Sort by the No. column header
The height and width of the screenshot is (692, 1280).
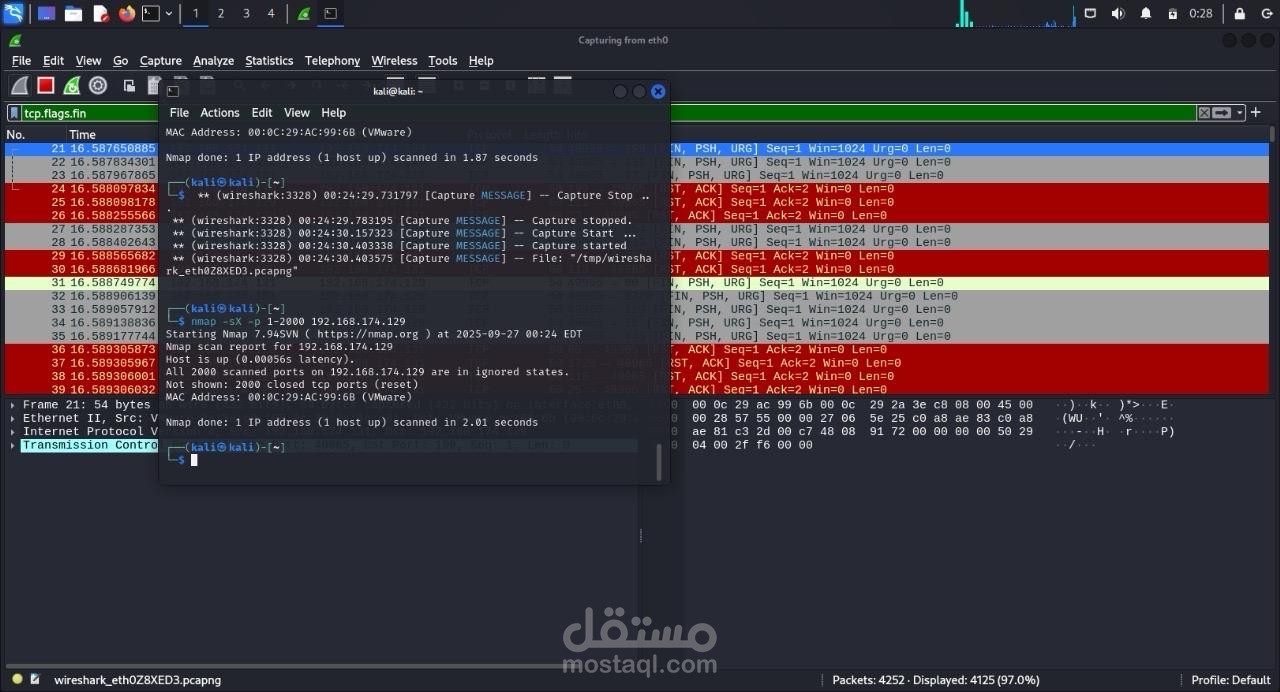pos(34,134)
